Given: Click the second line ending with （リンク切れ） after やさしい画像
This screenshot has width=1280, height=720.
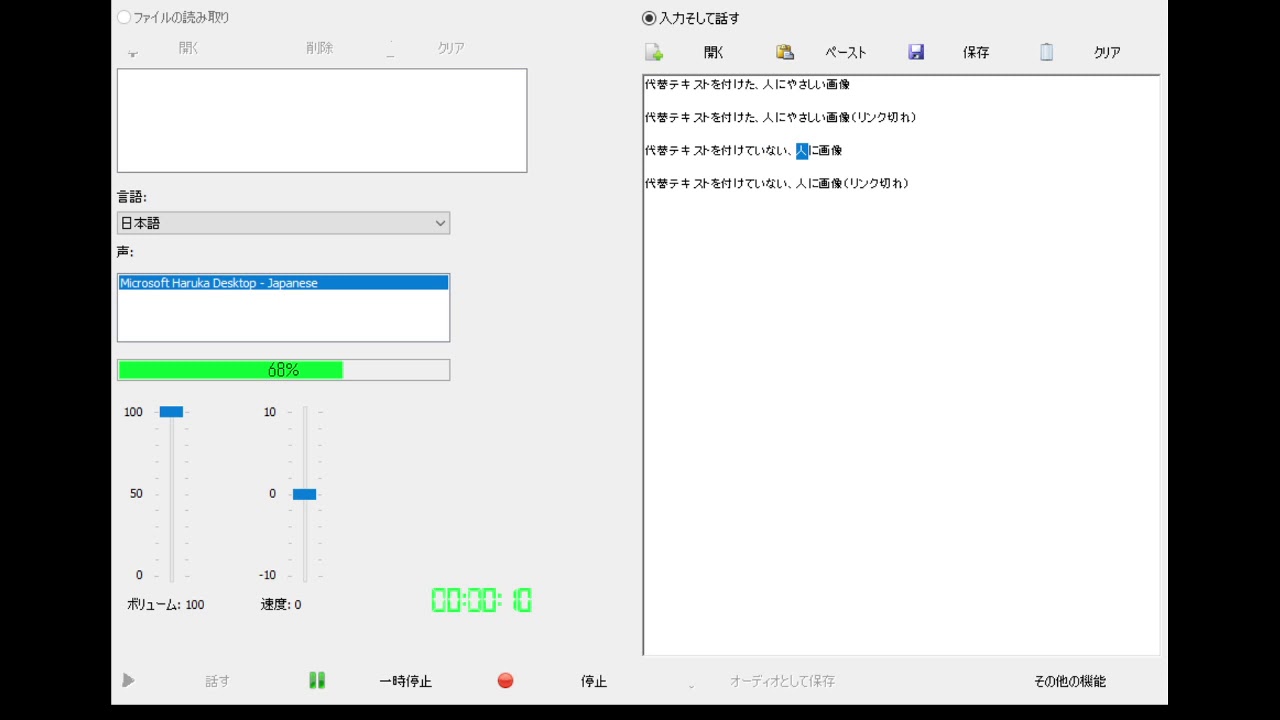Looking at the screenshot, I should click(781, 118).
